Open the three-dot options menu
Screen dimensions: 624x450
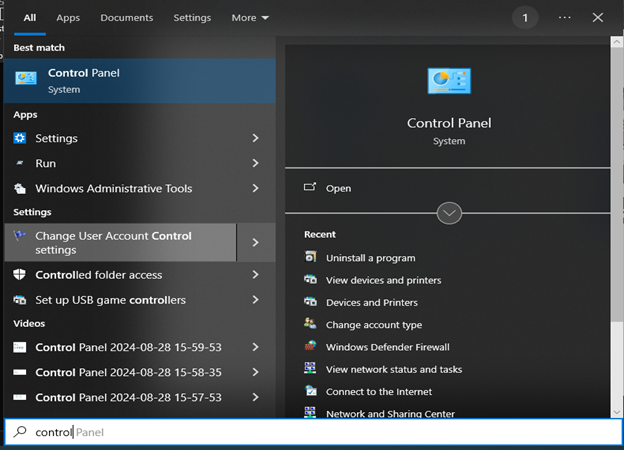click(564, 18)
